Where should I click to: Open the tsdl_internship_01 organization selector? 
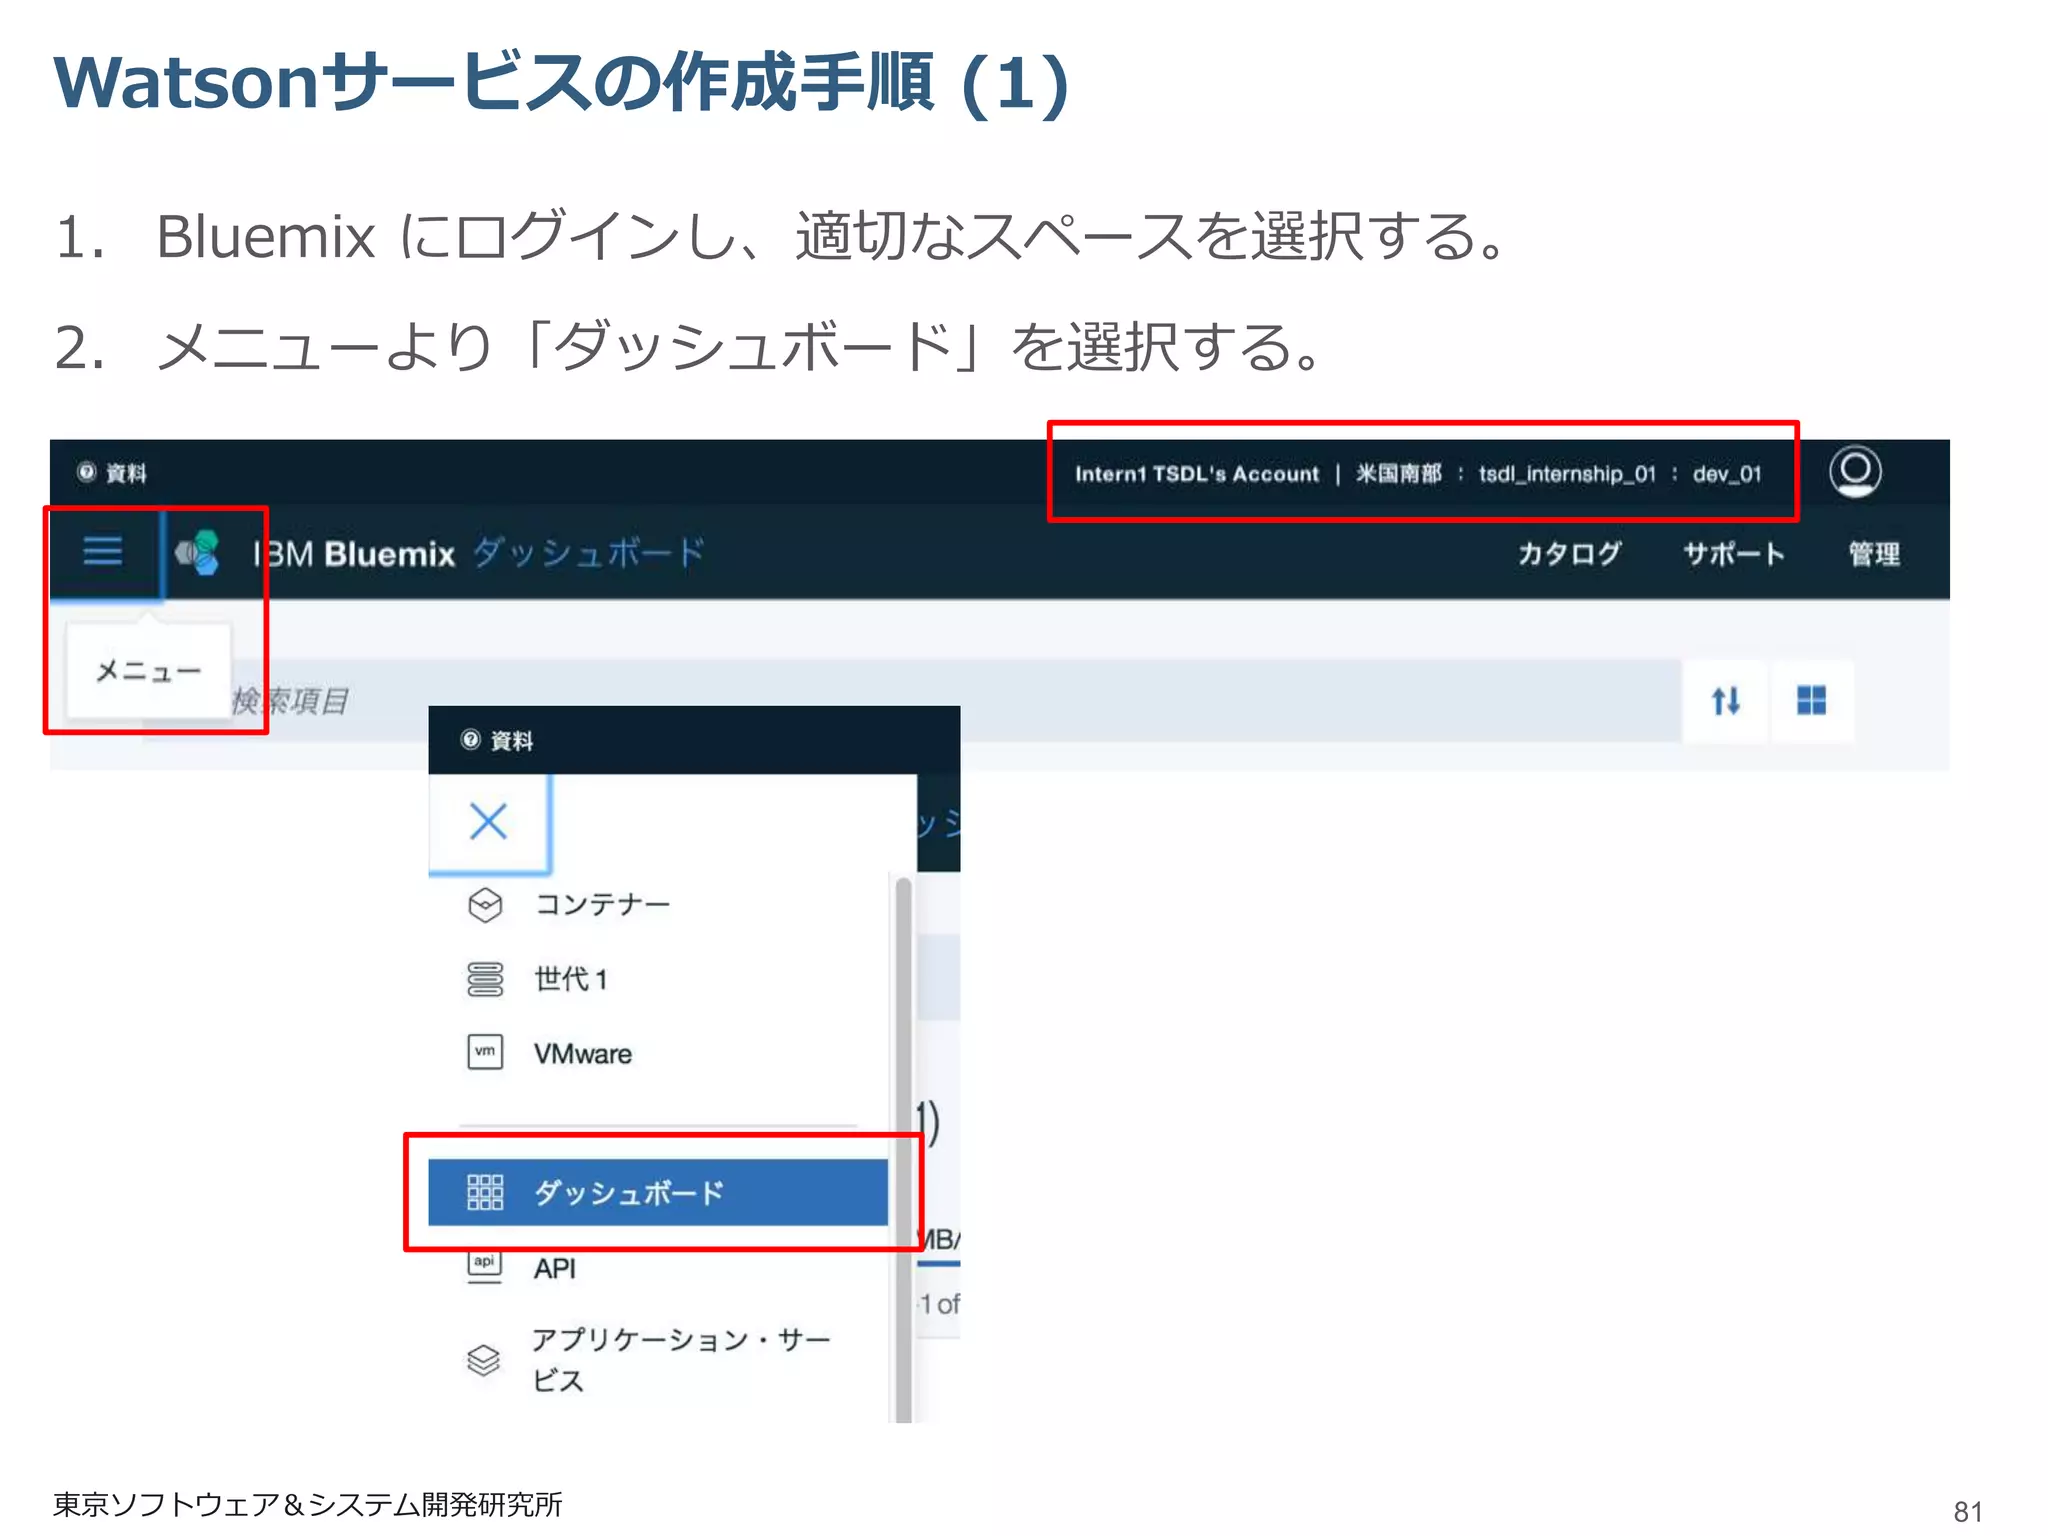(1567, 474)
